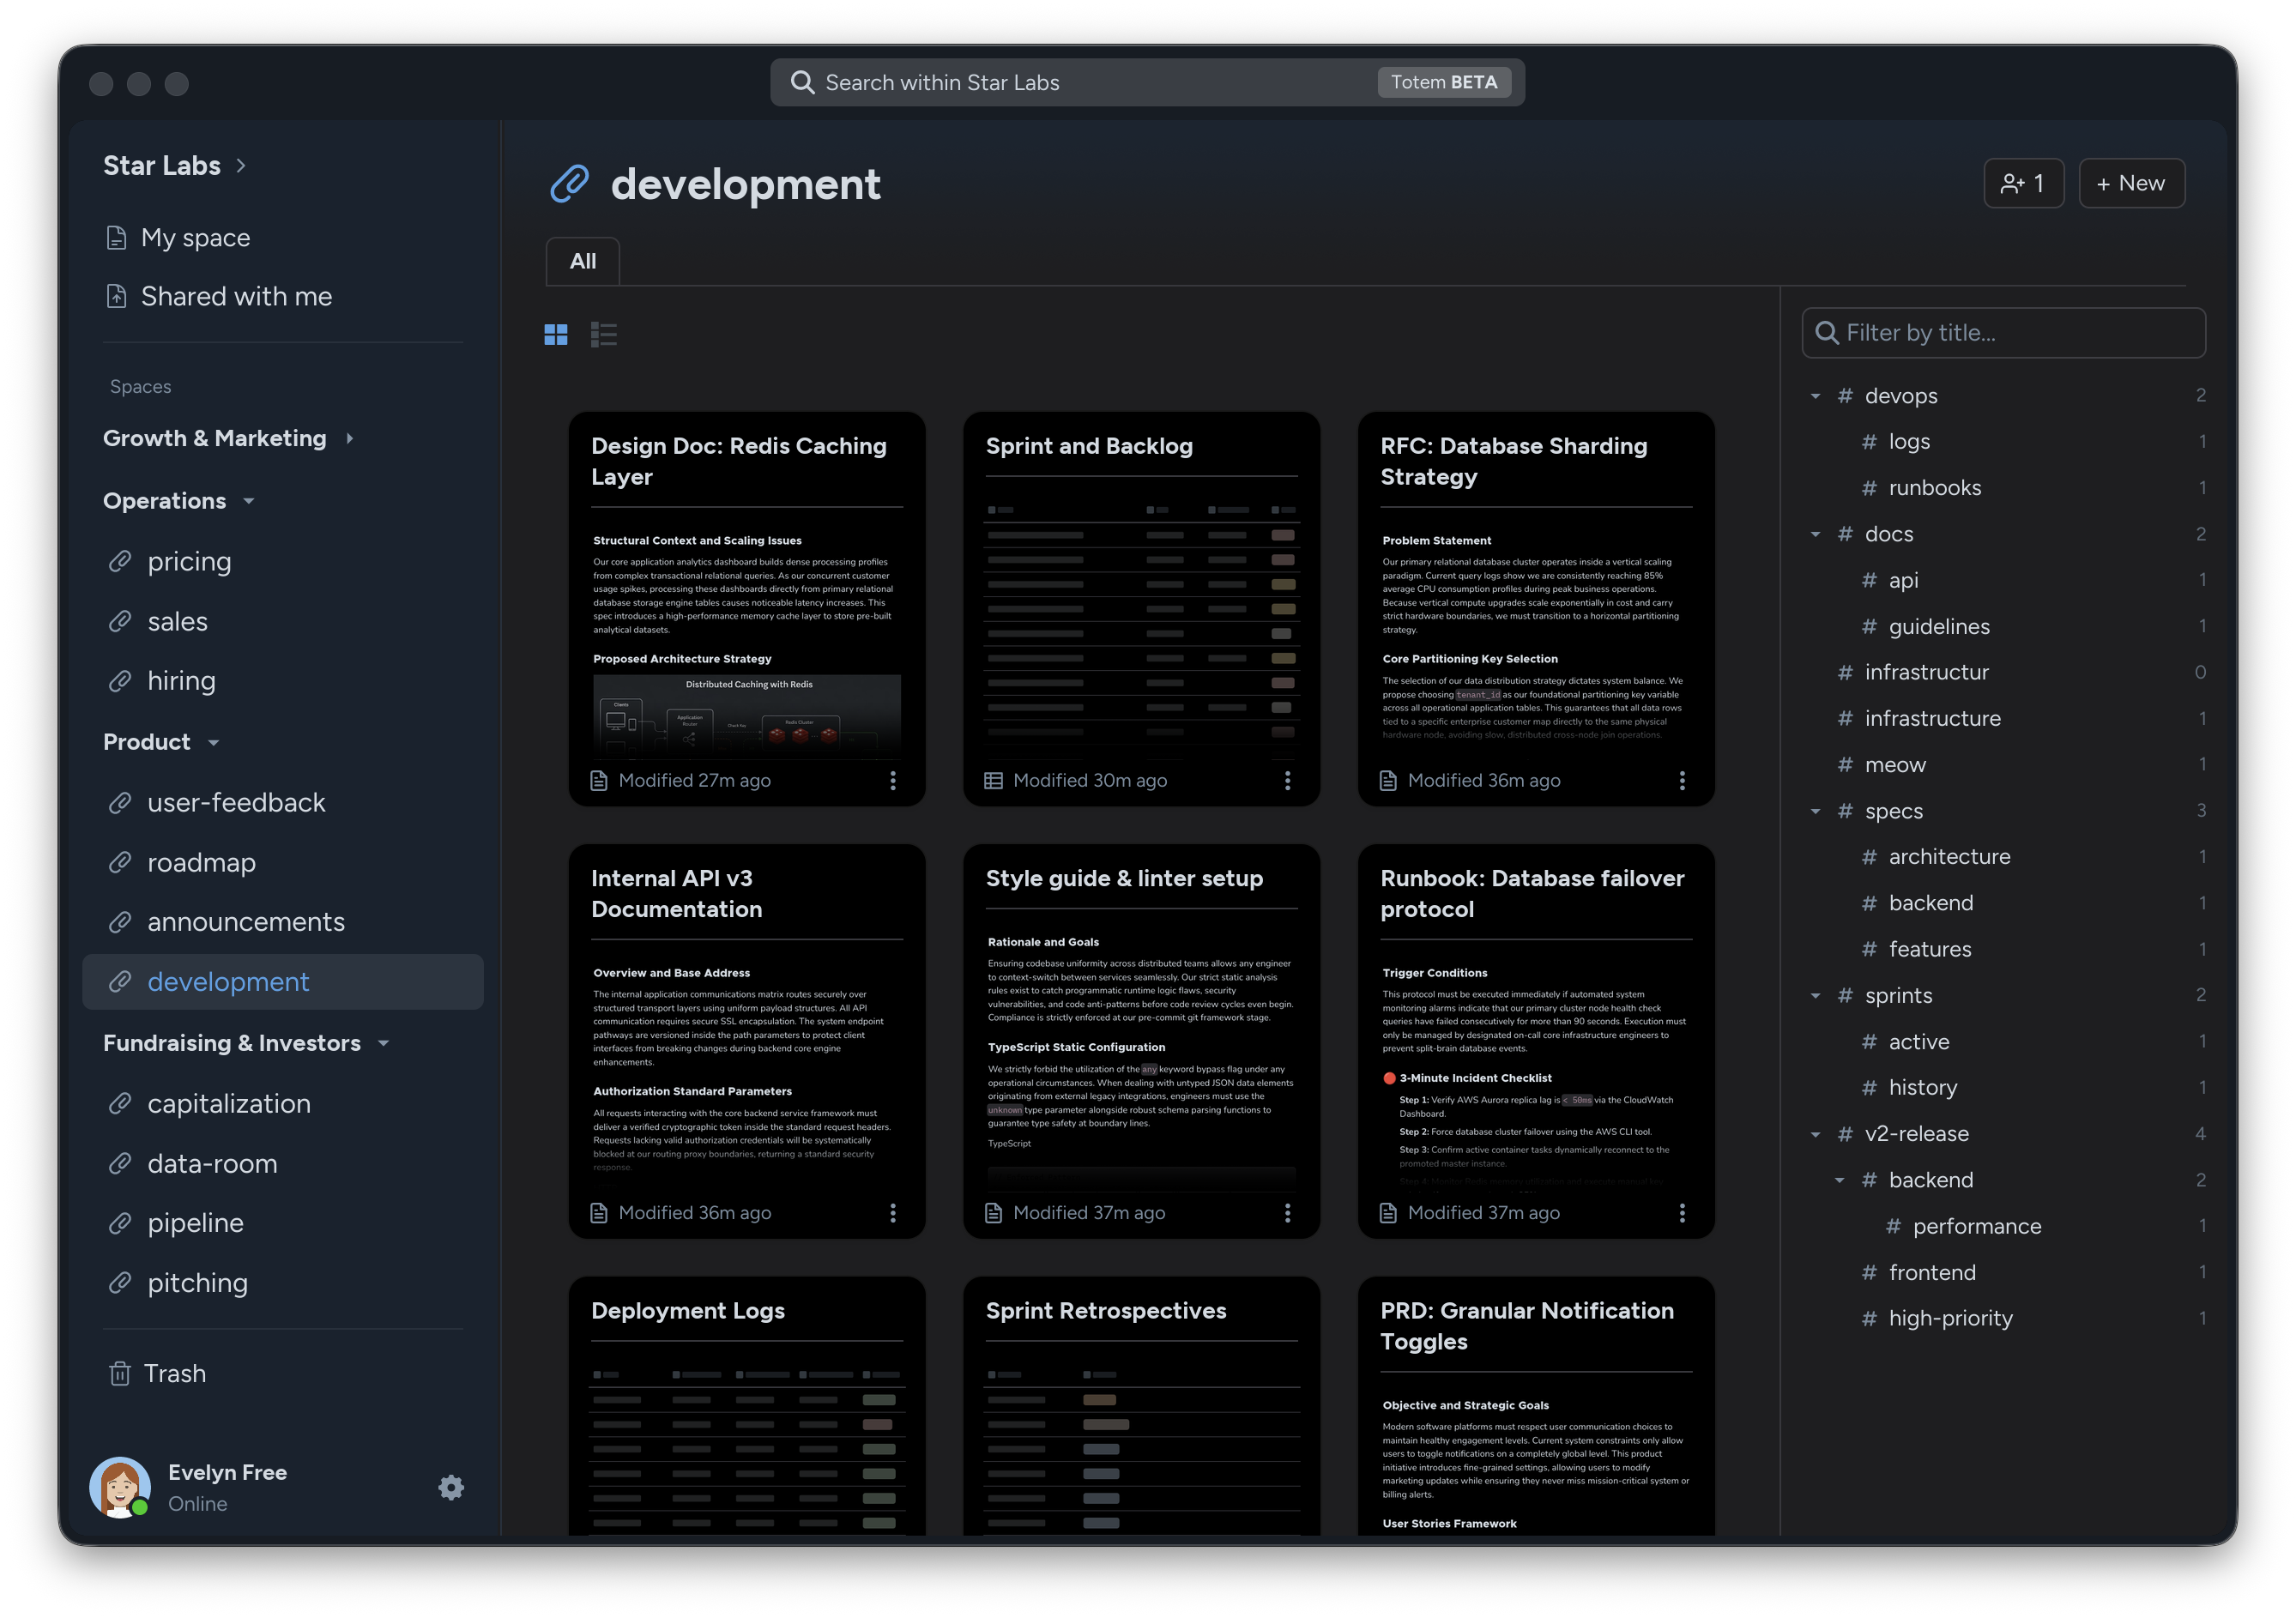Switch to grid view layout
2296x1618 pixels.
[x=555, y=334]
